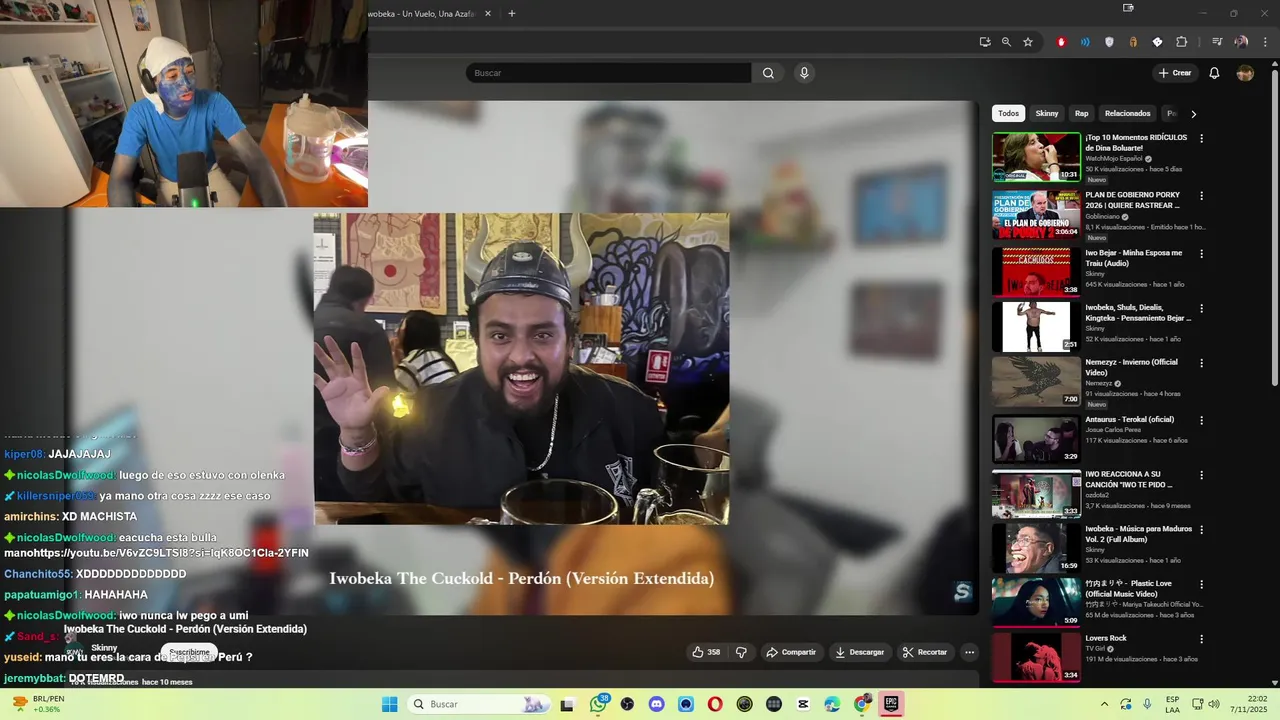Open Chrome profile avatar
The width and height of the screenshot is (1280, 720).
tap(1241, 42)
